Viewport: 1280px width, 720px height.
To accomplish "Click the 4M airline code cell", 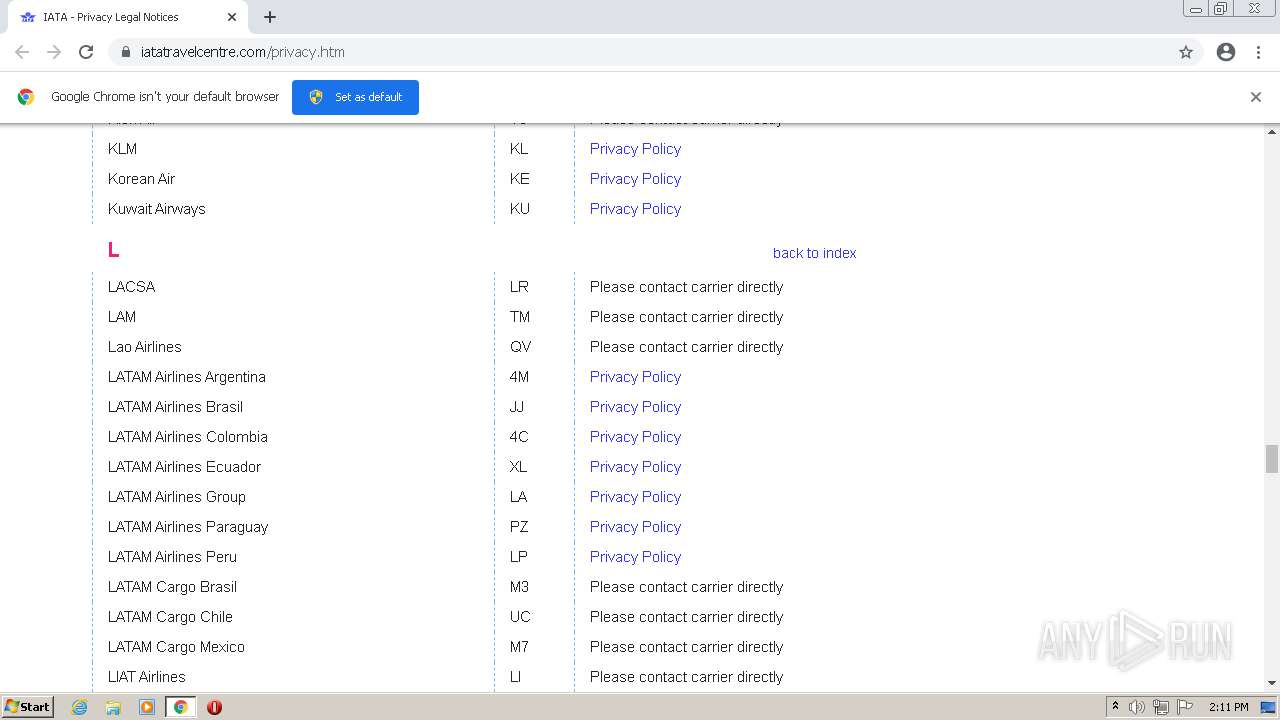I will (x=519, y=377).
